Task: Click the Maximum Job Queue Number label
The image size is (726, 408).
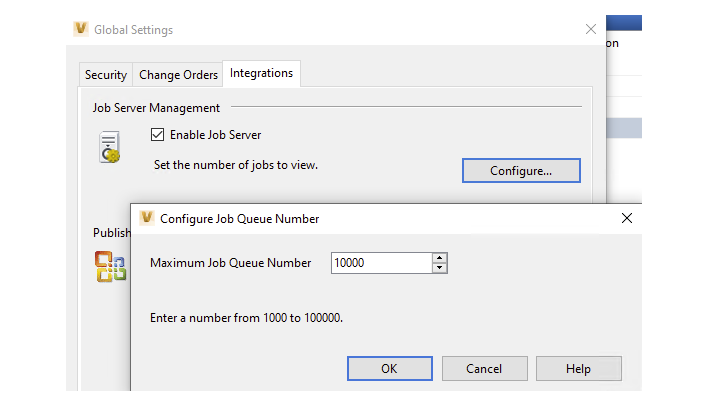Action: click(x=231, y=263)
